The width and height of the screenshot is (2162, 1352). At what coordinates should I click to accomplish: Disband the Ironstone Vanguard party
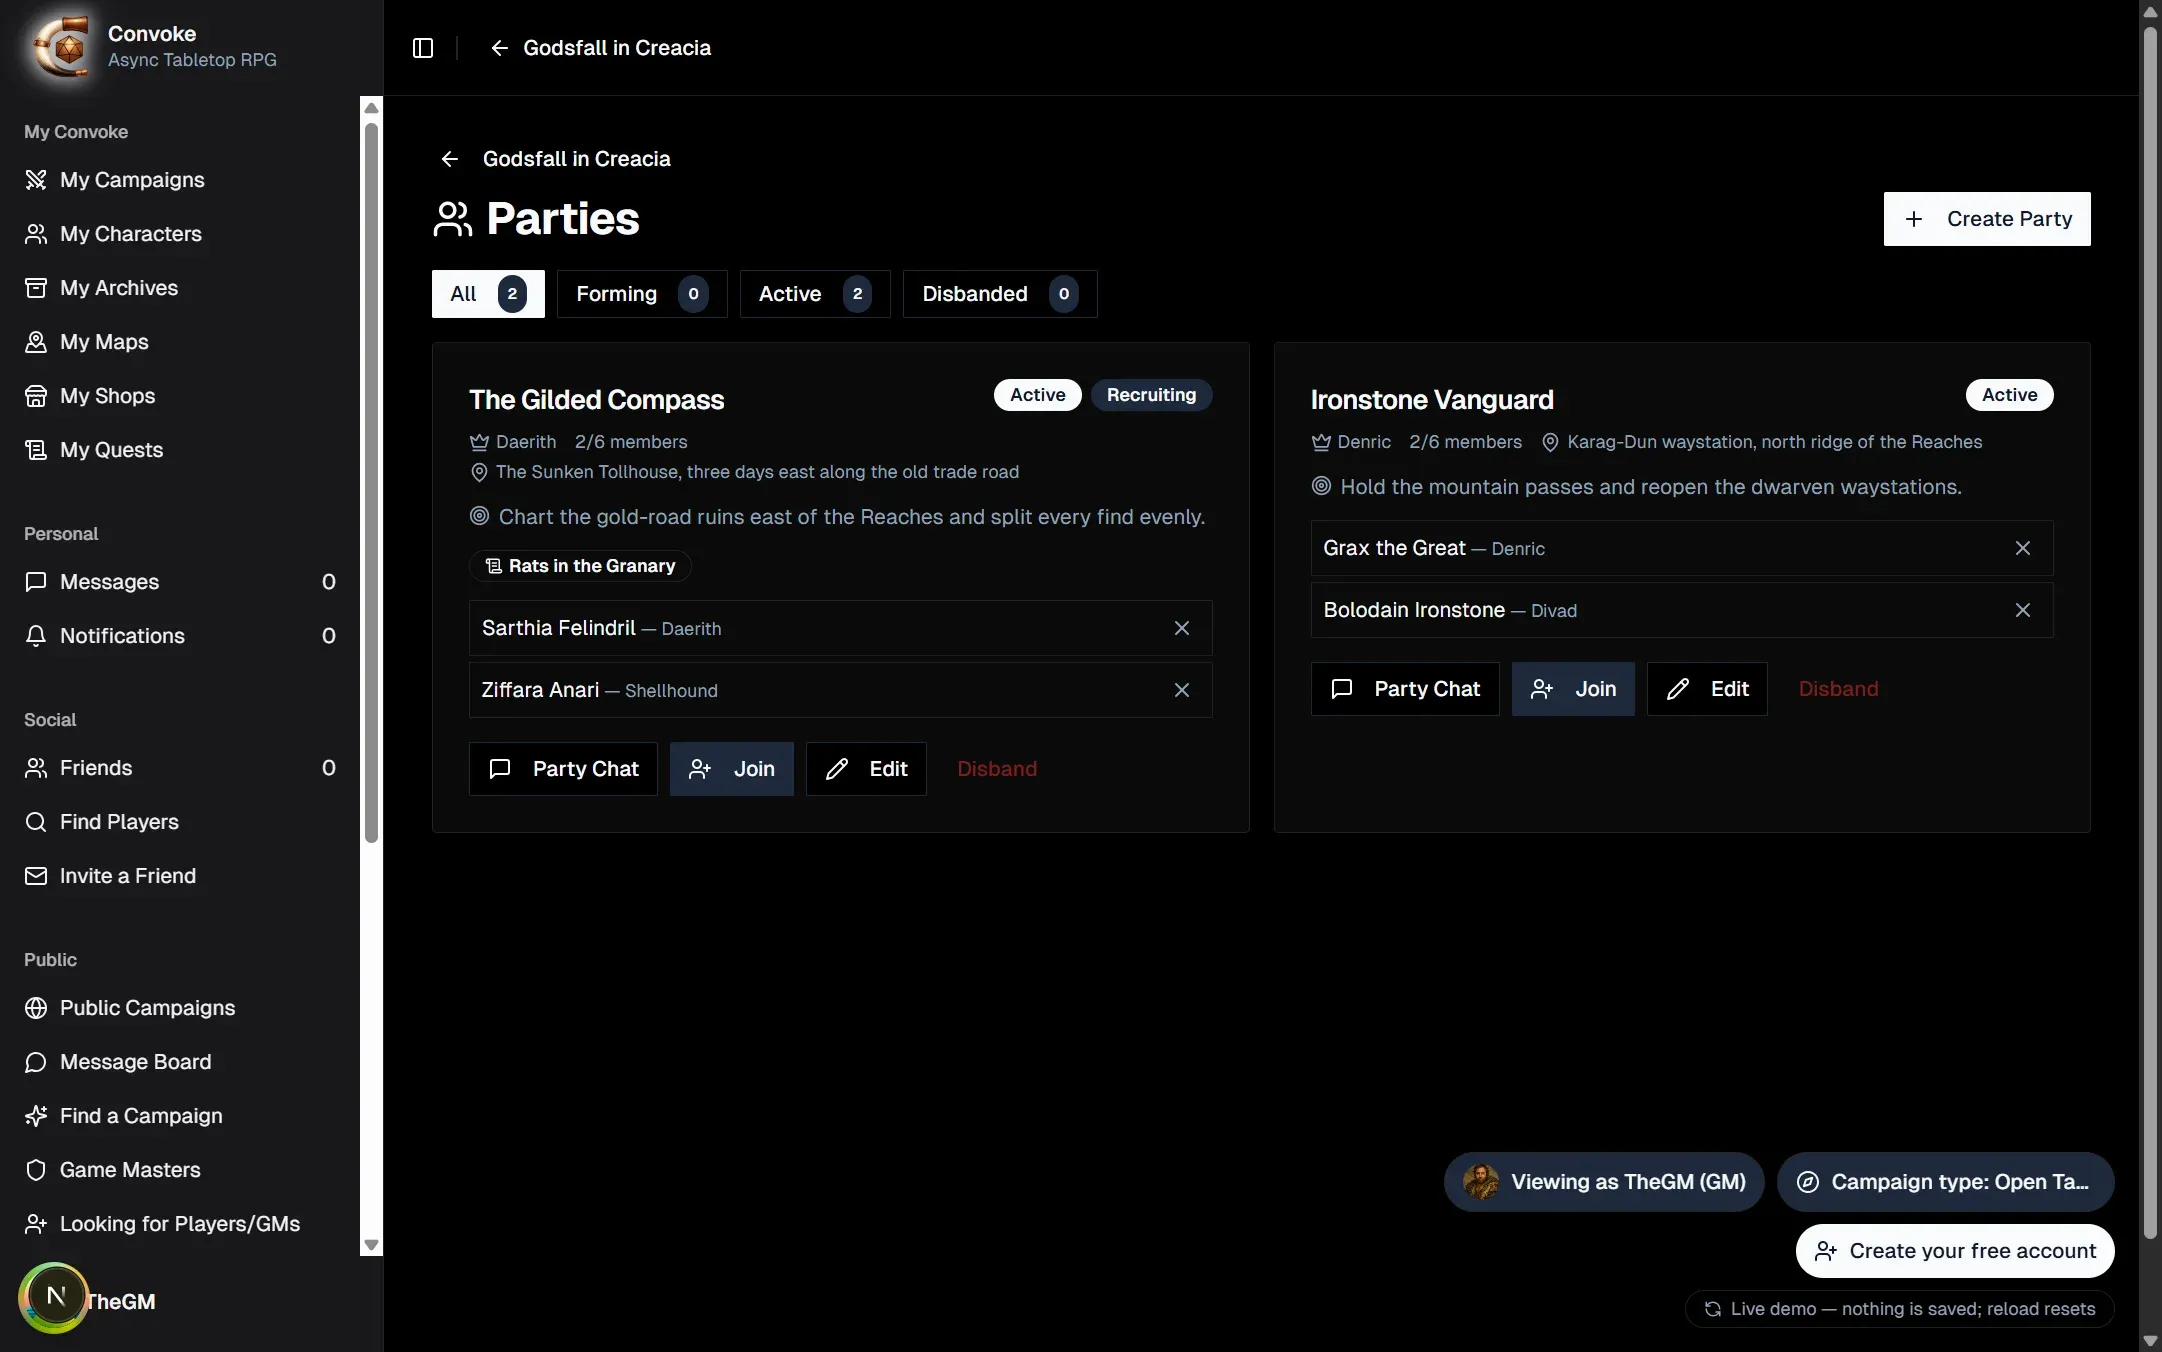click(x=1838, y=689)
